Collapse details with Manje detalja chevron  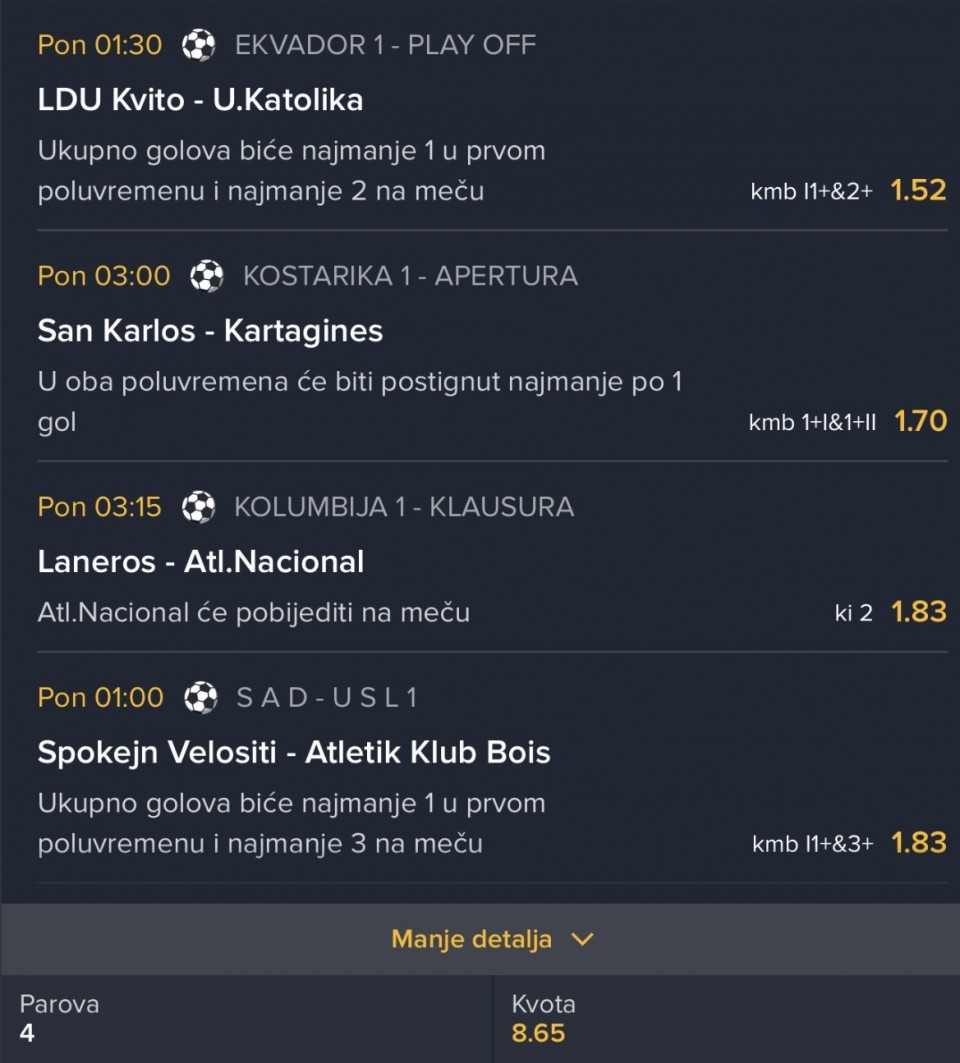pos(582,940)
